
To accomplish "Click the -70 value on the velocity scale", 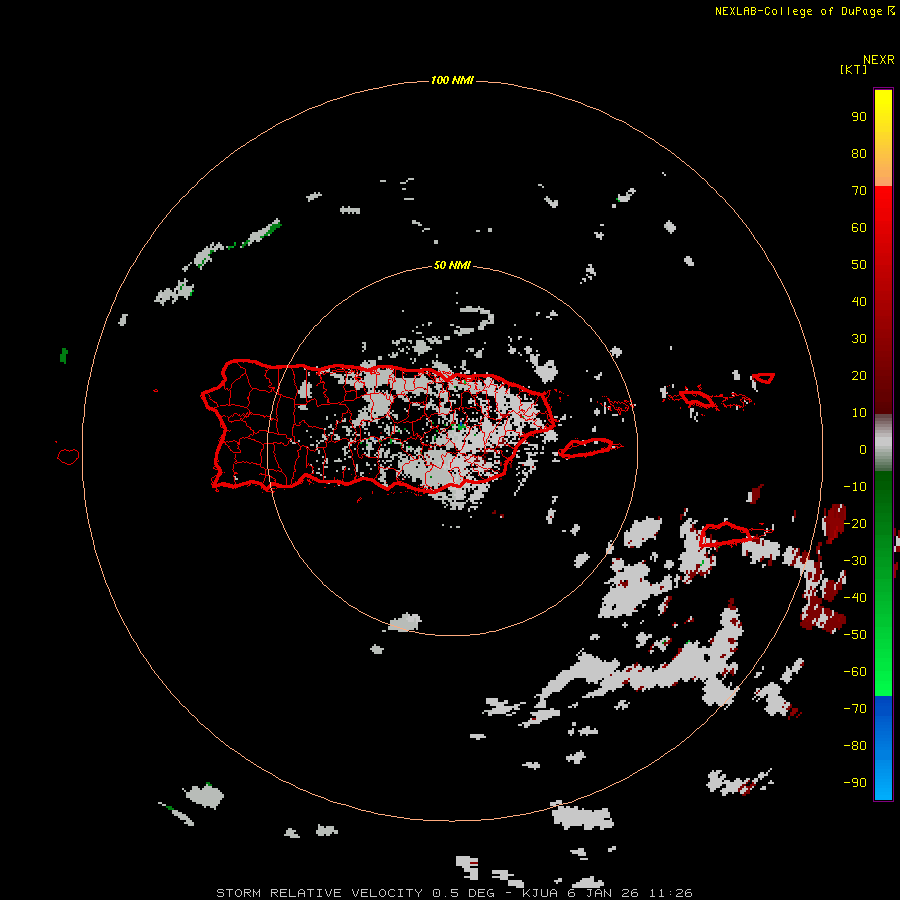I will pyautogui.click(x=855, y=709).
